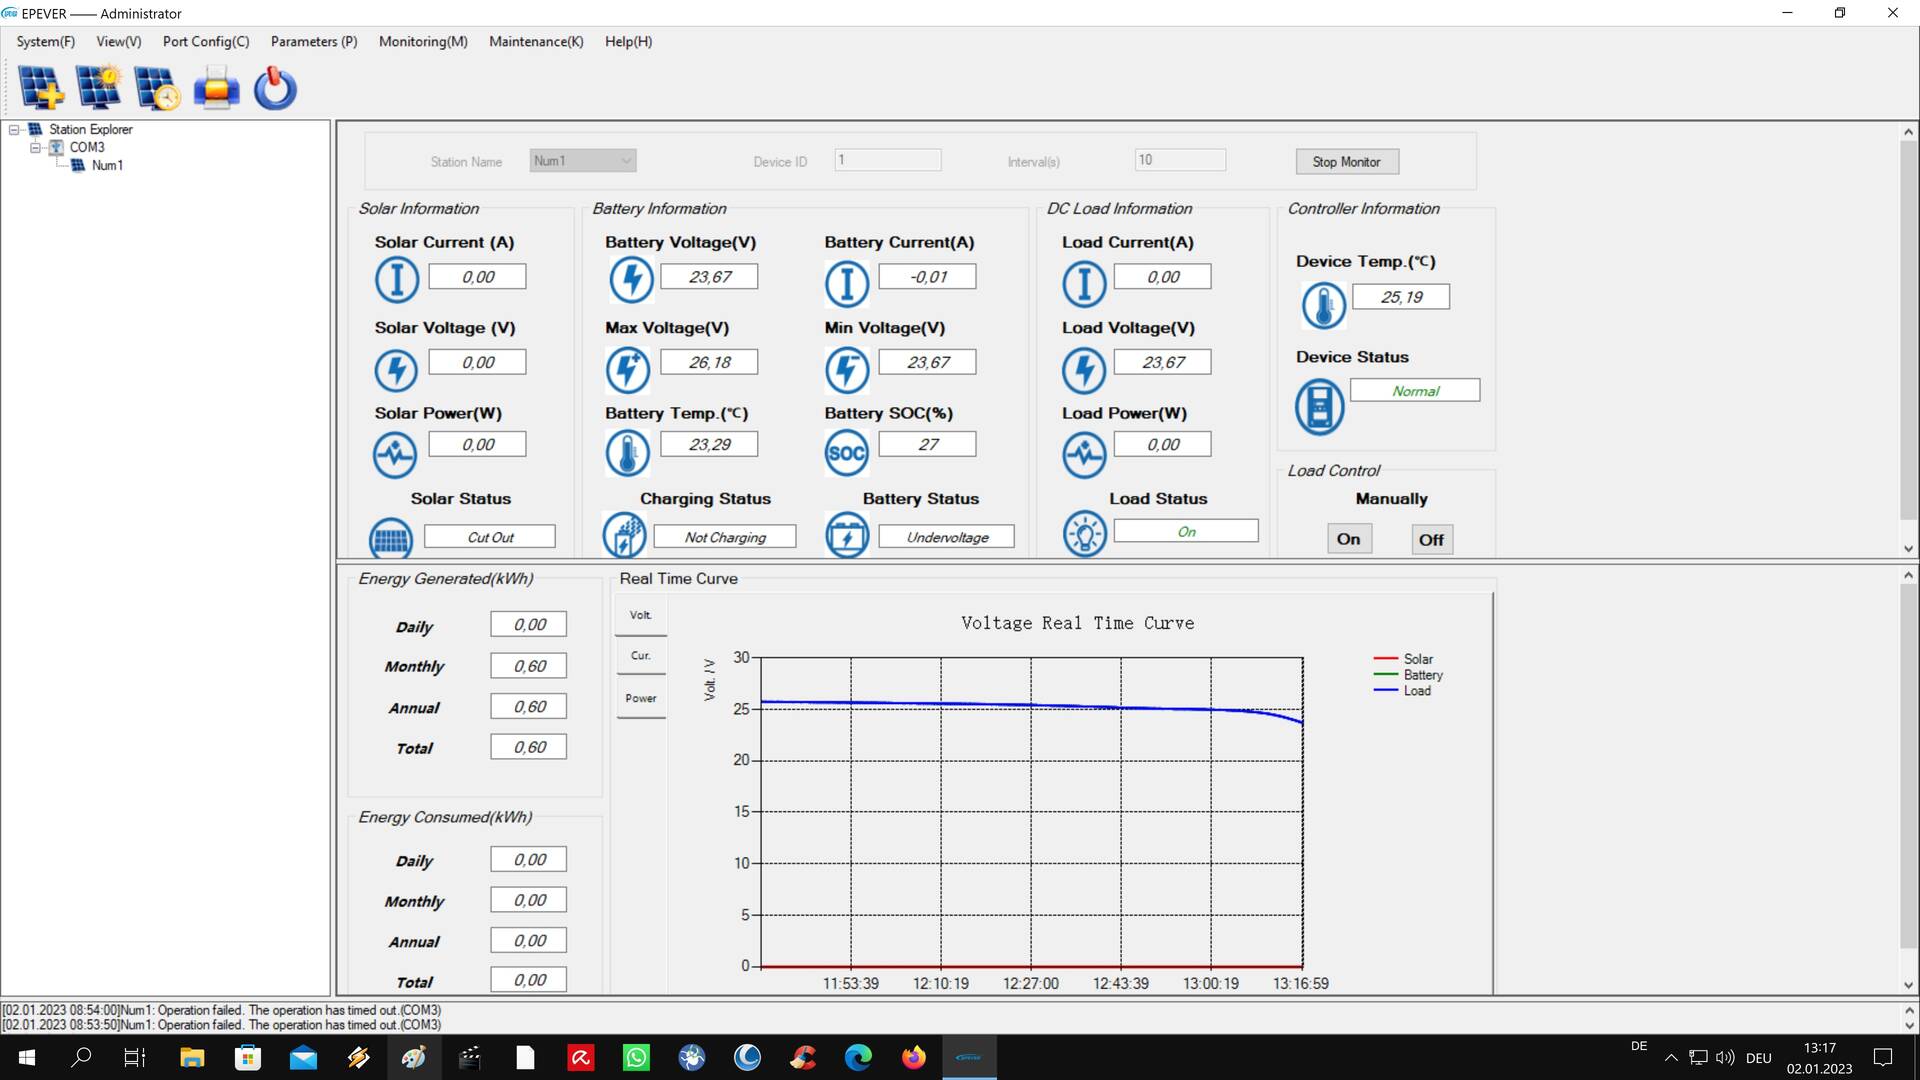Collapse the Station Explorer tree root
The width and height of the screenshot is (1920, 1080).
(x=15, y=130)
